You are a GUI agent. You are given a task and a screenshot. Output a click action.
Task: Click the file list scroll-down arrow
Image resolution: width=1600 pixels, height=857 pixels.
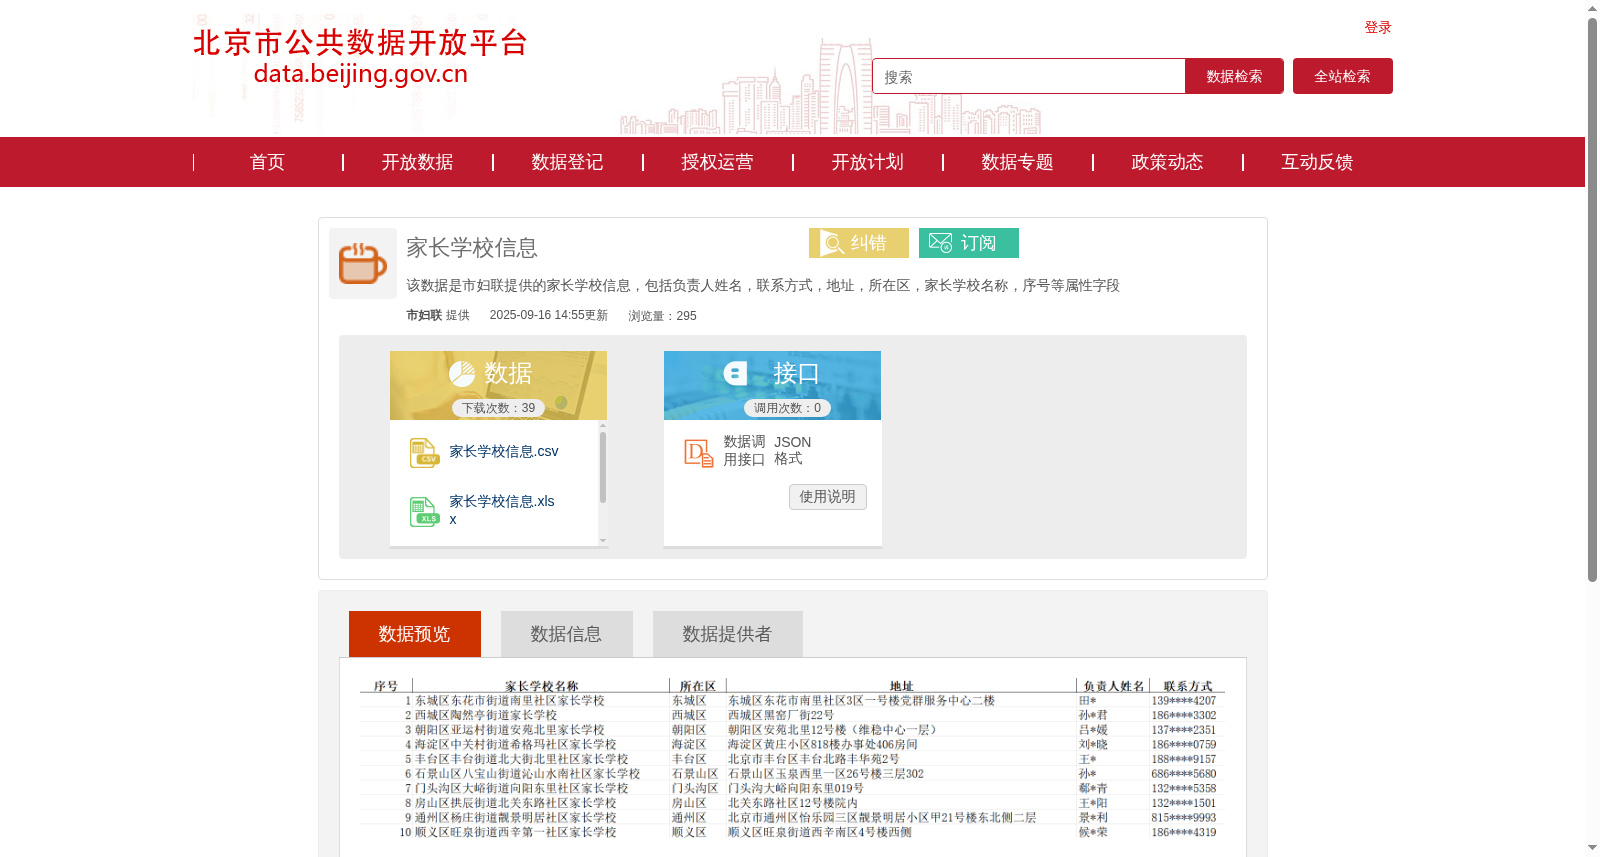pos(603,541)
